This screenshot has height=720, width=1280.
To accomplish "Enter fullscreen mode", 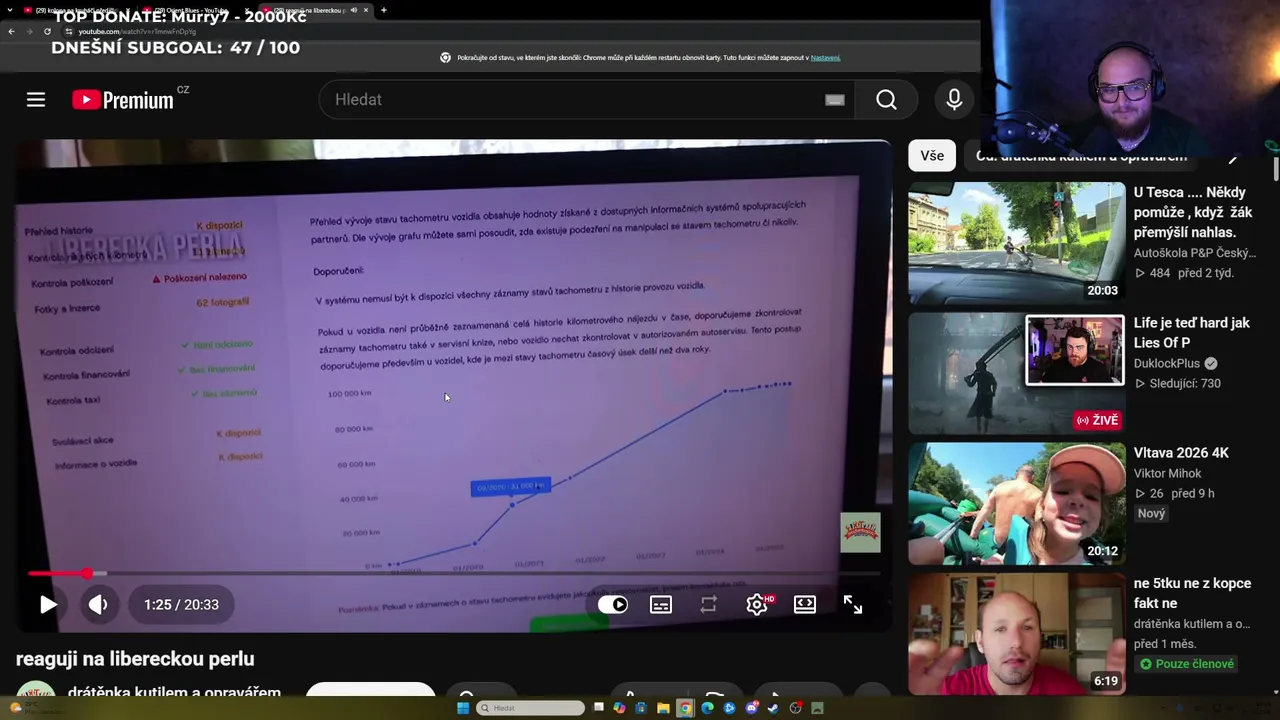I will [853, 604].
